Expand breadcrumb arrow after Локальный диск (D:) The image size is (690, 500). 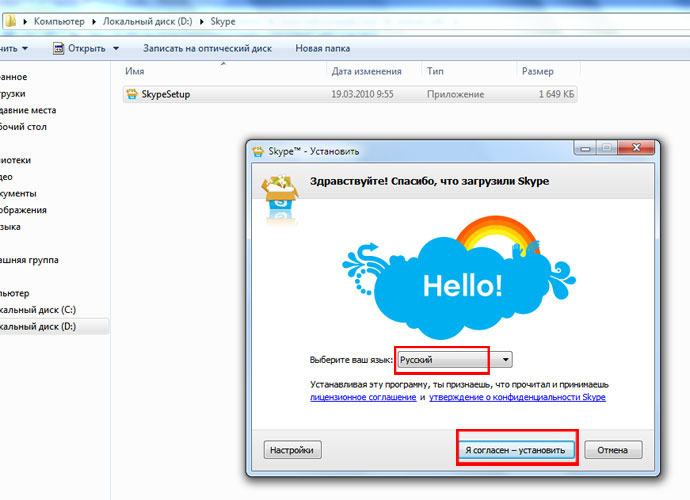(202, 22)
